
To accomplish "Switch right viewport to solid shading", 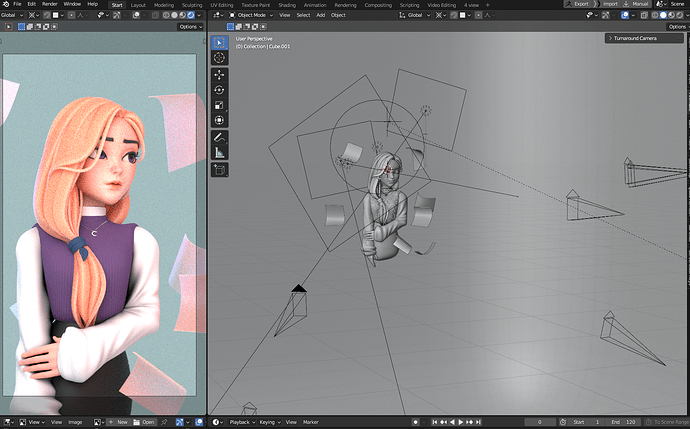I will click(x=663, y=15).
